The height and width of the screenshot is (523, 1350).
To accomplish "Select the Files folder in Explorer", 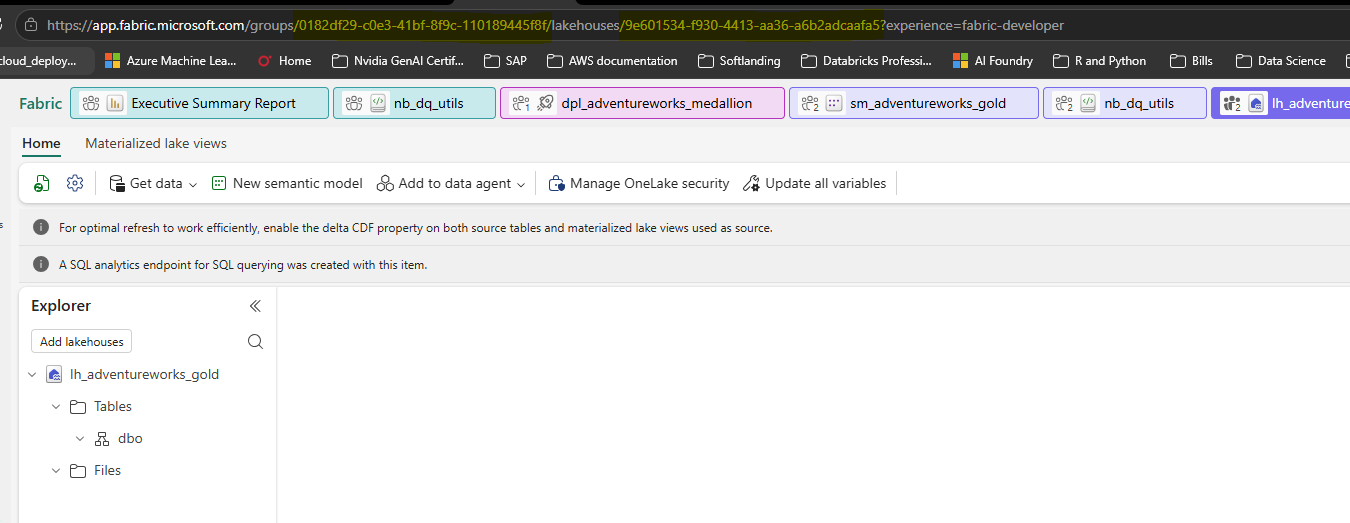I will point(107,471).
